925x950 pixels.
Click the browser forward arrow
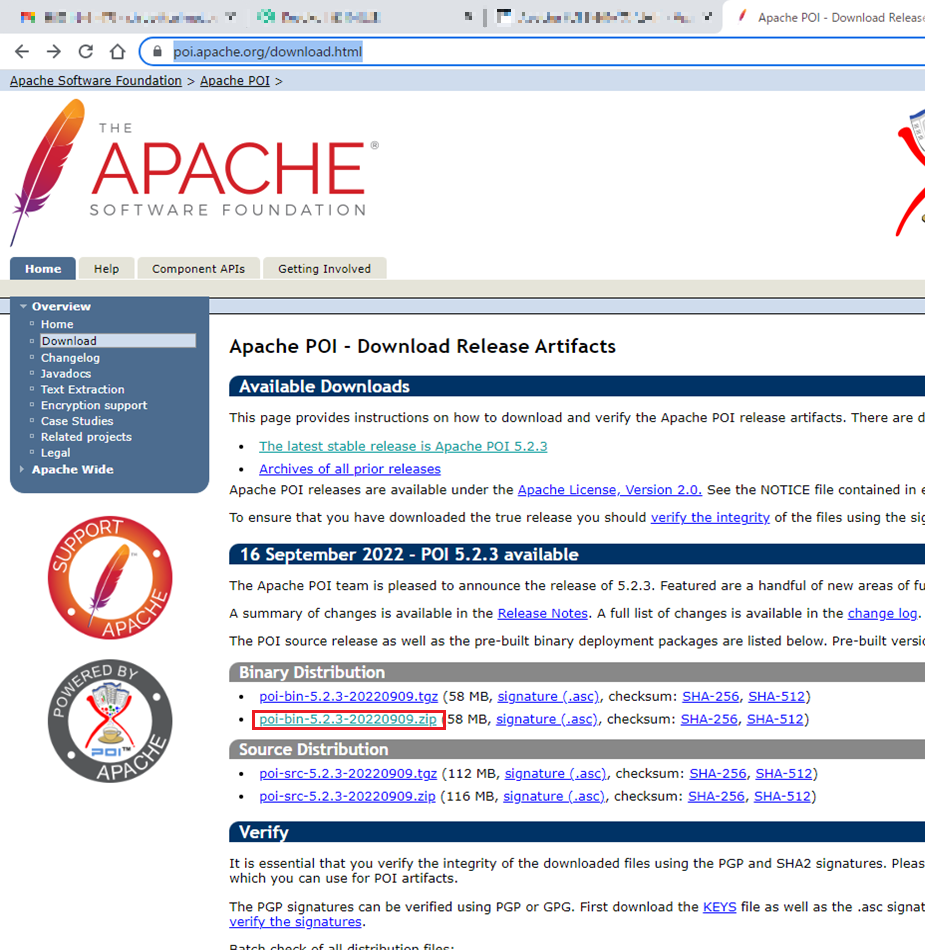54,51
